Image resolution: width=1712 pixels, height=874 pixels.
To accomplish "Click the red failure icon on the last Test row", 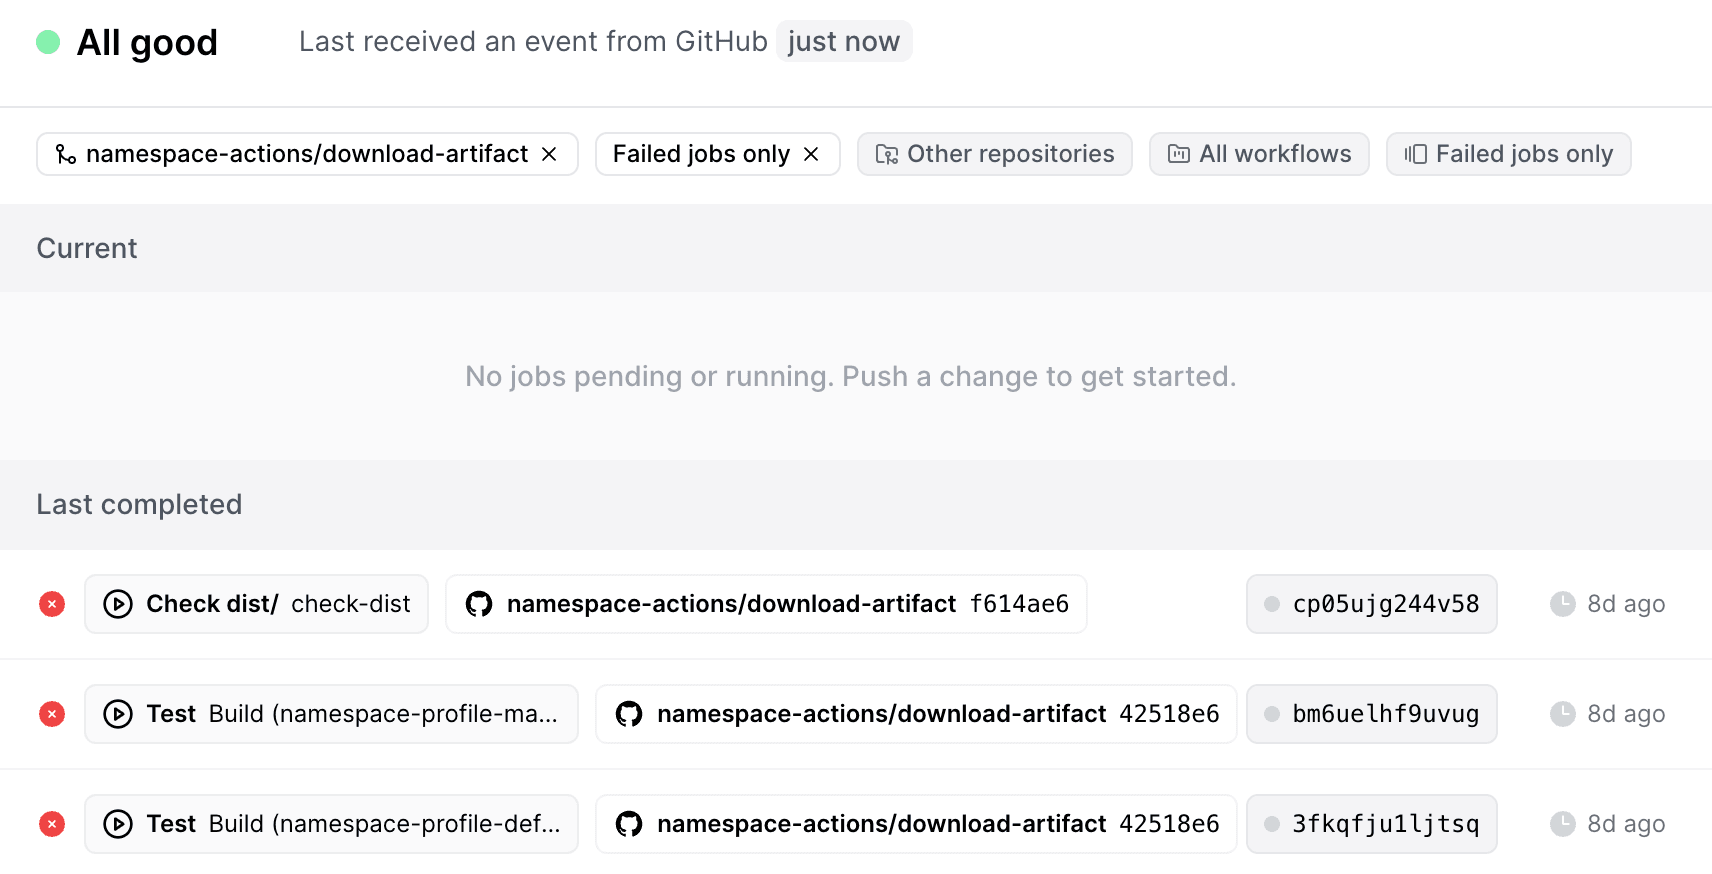I will (x=51, y=824).
